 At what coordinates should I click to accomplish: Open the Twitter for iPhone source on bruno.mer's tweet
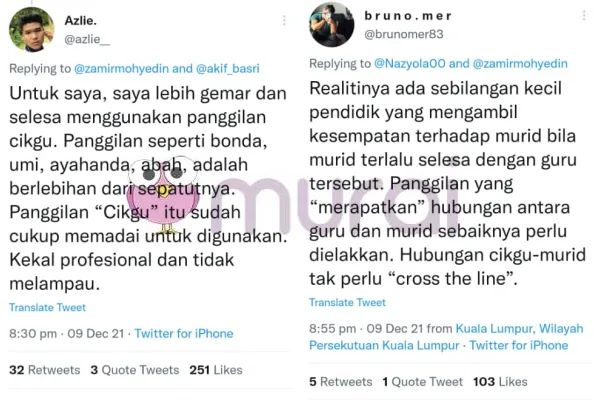518,345
